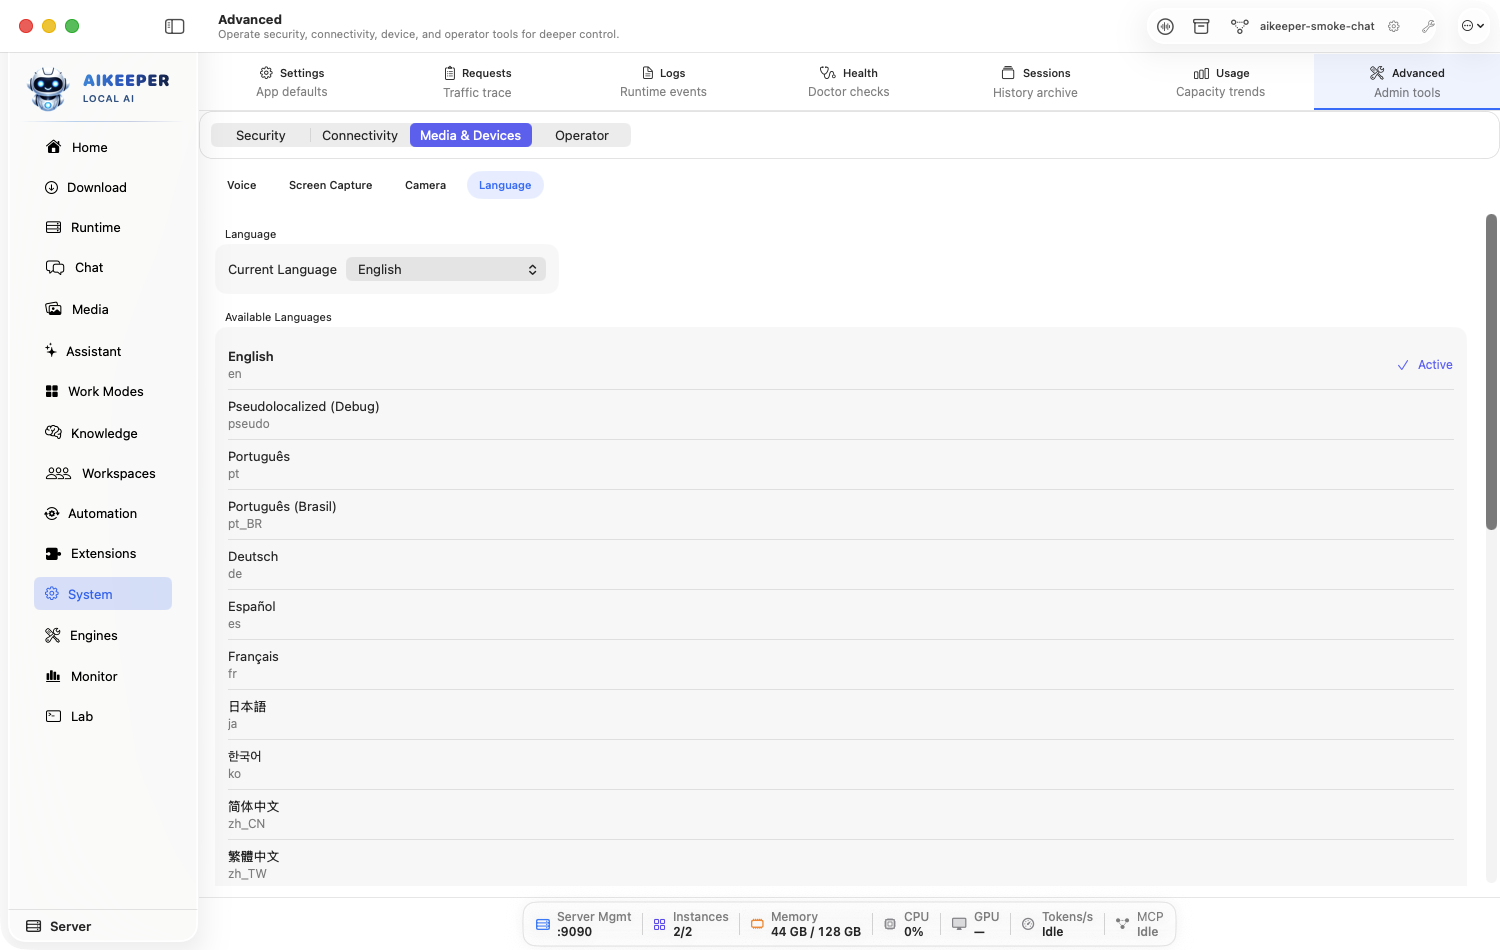Select the Deutsch language row
Screen dimensions: 1500x950
[840, 564]
